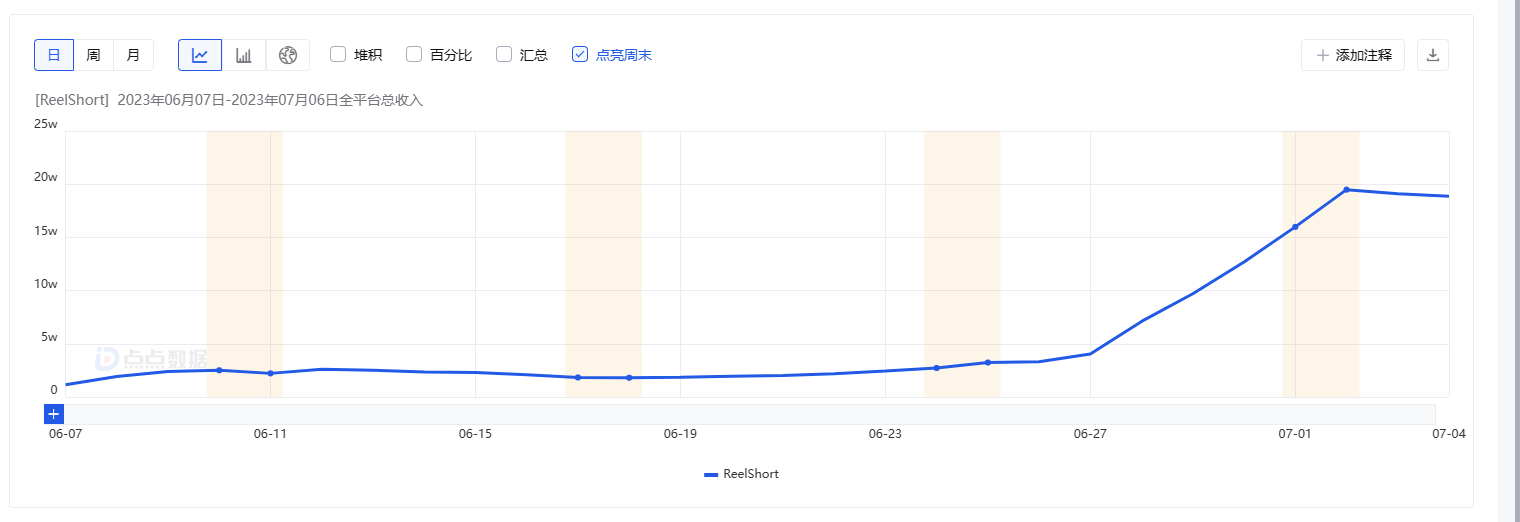Switch to the line chart view
Viewport: 1520px width, 522px height.
(200, 55)
